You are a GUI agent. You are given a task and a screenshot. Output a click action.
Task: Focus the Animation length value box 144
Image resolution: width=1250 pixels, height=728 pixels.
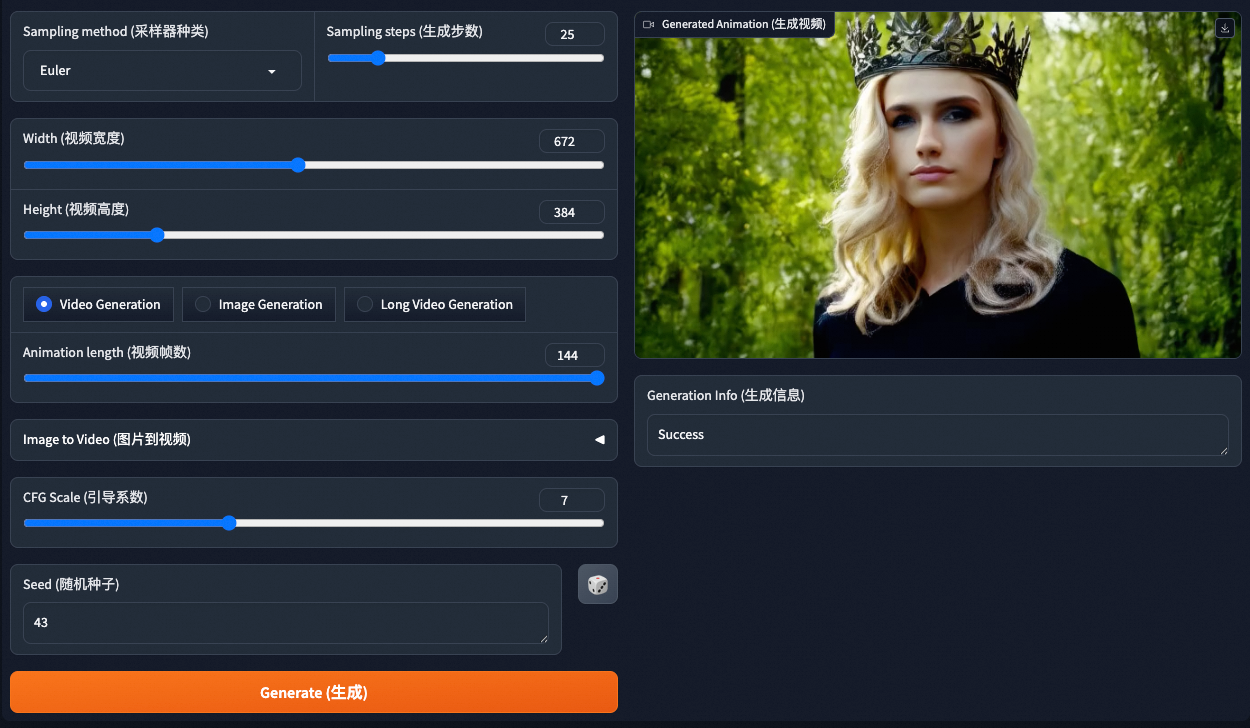pyautogui.click(x=575, y=355)
